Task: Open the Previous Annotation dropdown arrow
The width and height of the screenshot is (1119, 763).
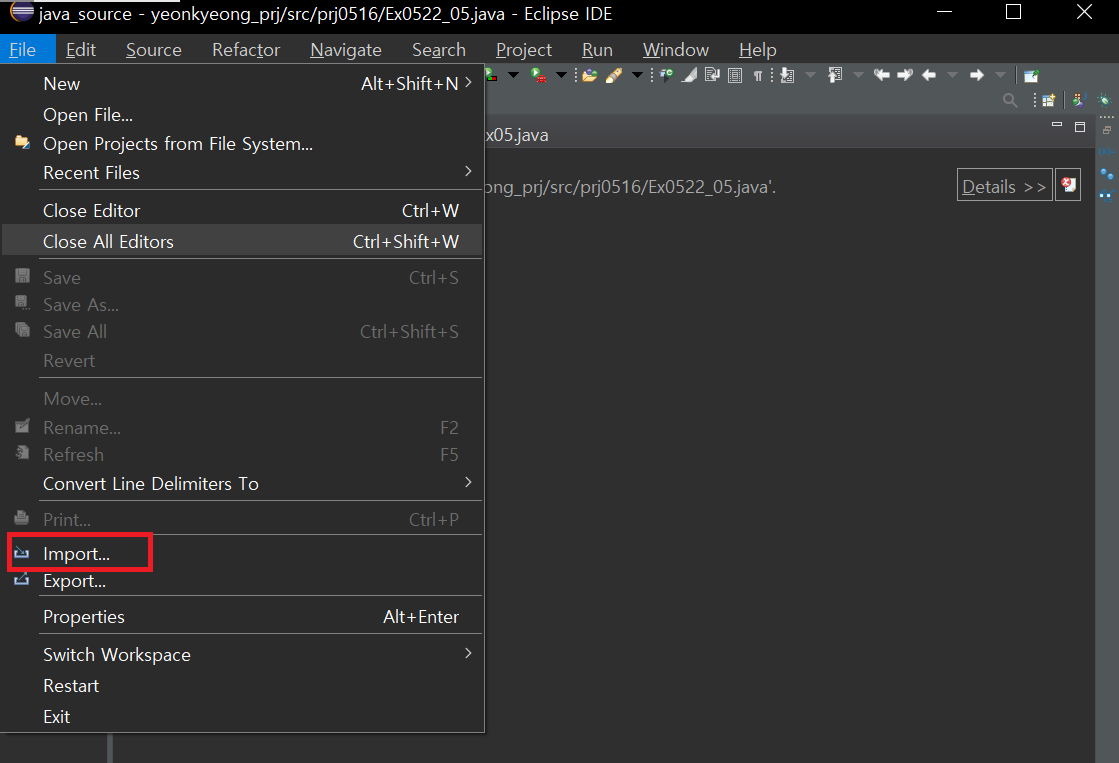Action: point(859,75)
